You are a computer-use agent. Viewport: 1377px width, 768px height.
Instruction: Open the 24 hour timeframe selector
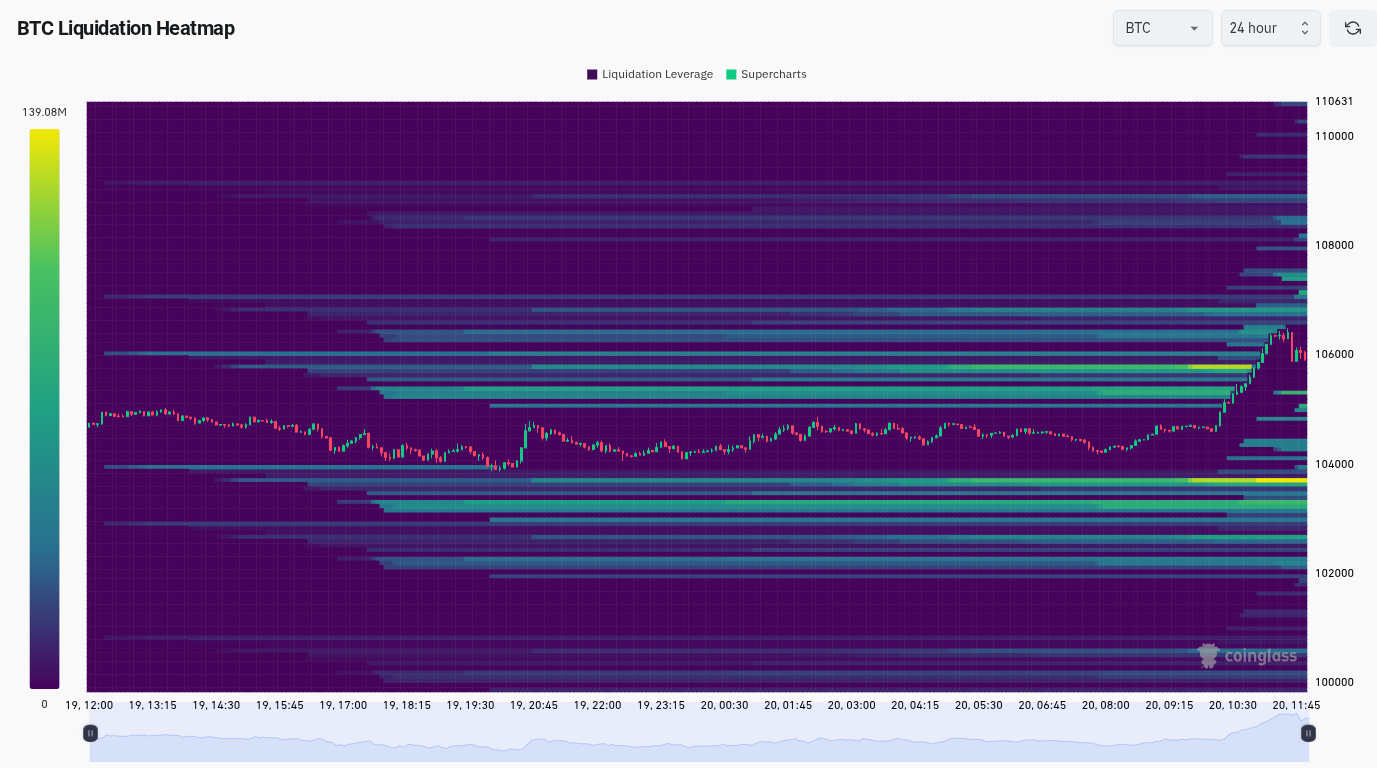point(1268,28)
